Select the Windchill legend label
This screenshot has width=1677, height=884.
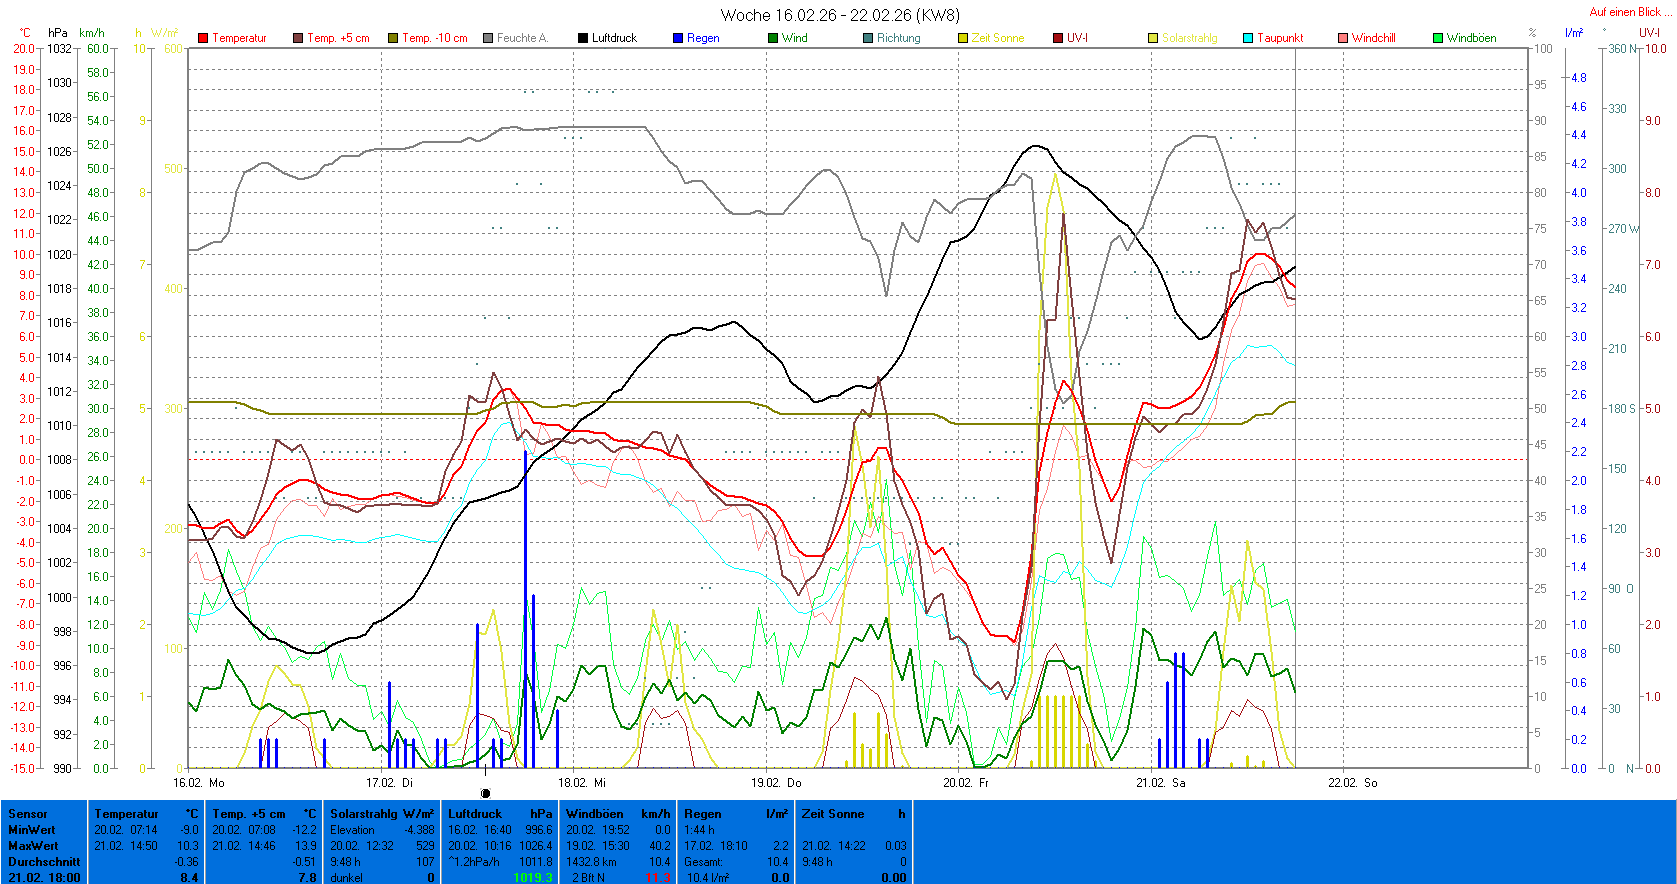[1373, 38]
